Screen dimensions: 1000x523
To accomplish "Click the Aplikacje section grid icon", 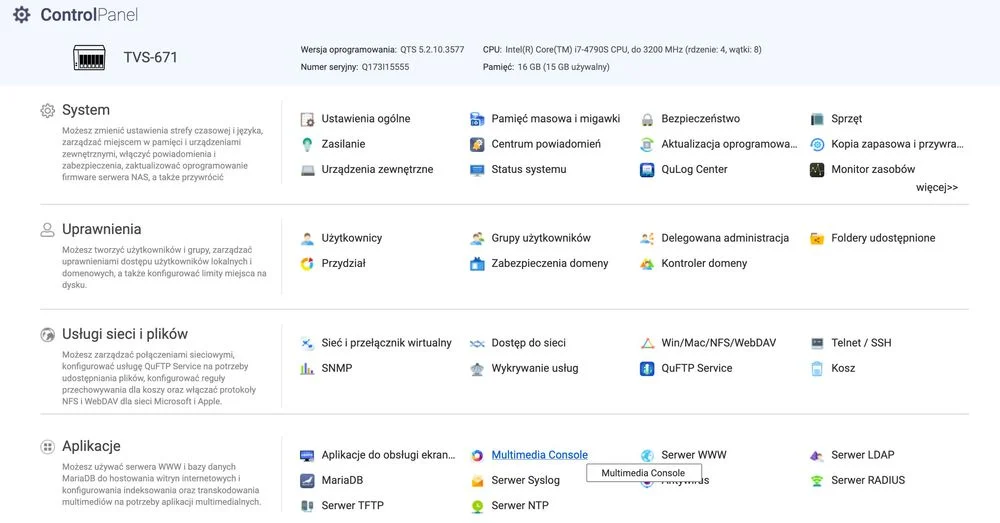I will pos(48,446).
